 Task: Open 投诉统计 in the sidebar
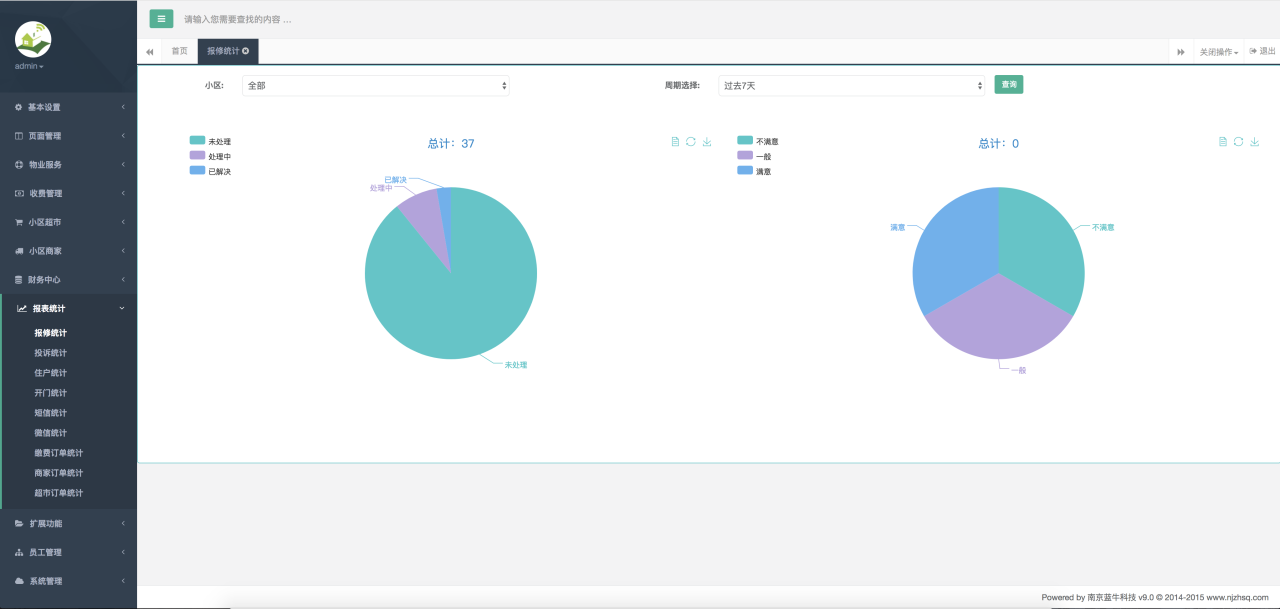(51, 353)
